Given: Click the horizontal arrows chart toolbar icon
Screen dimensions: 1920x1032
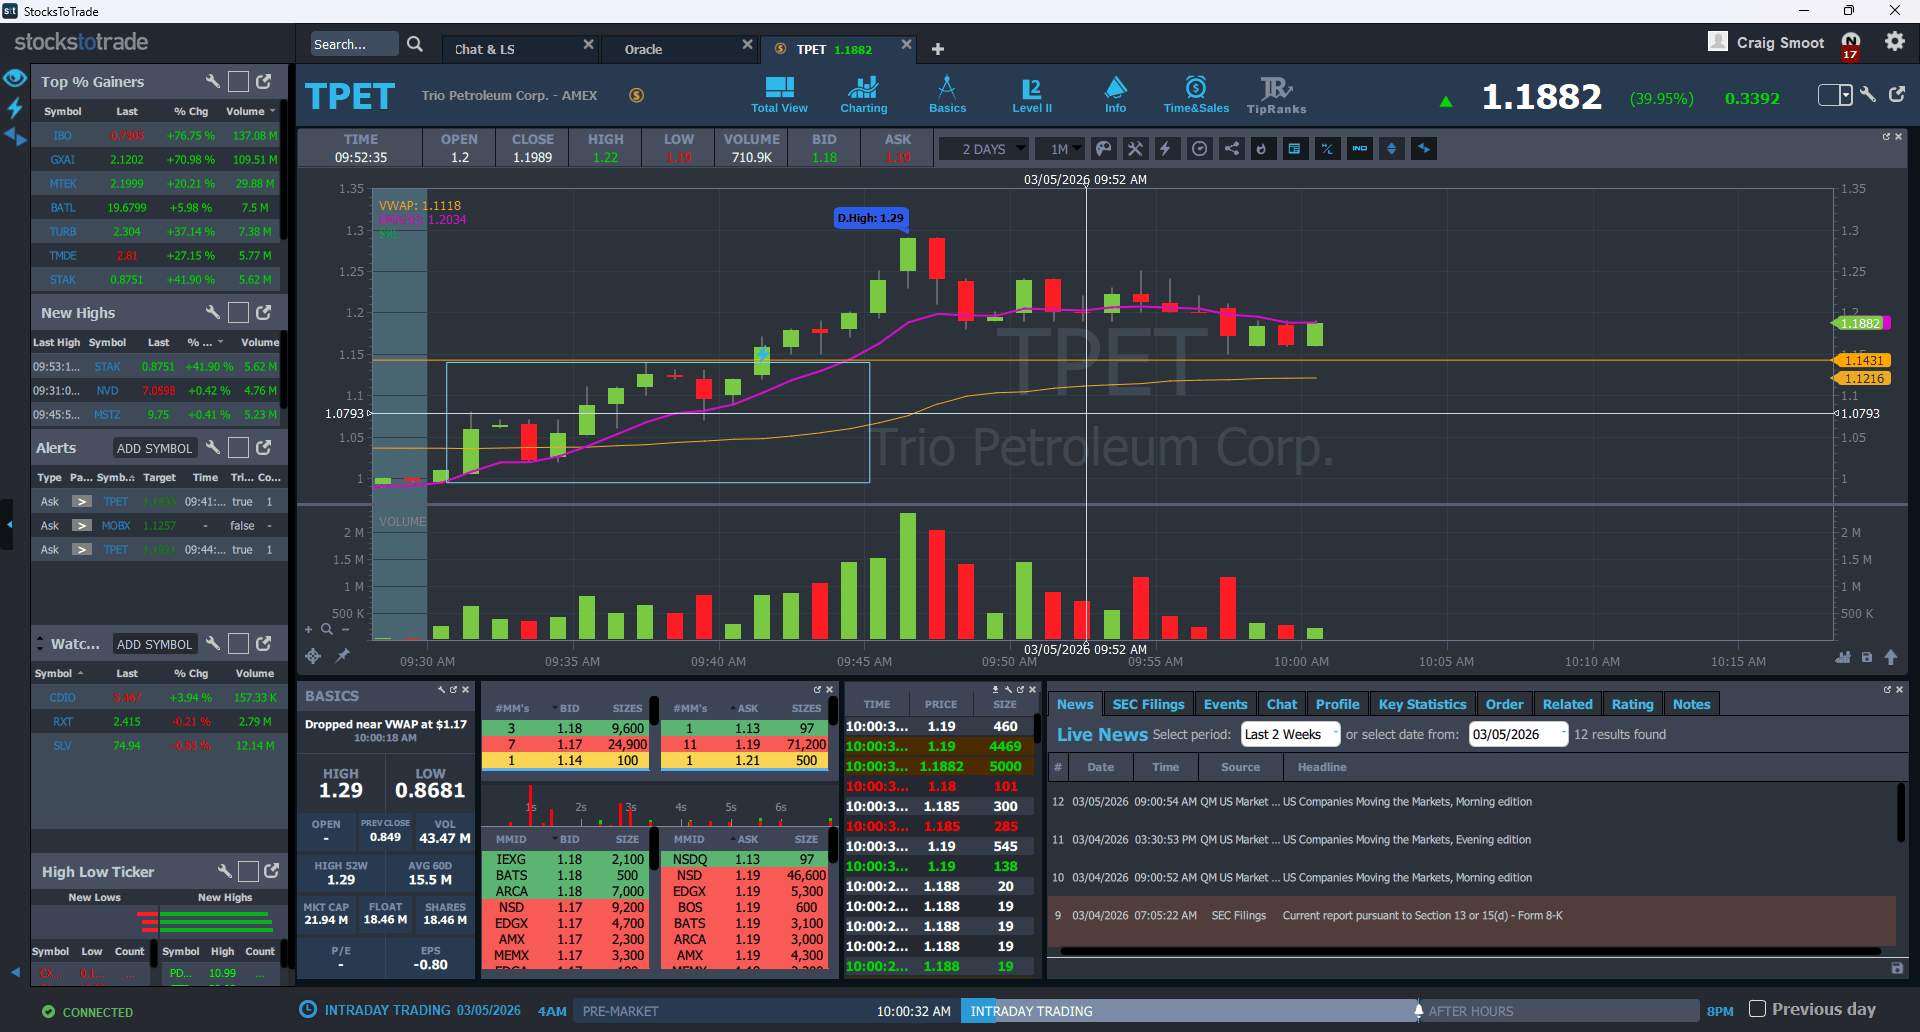Looking at the screenshot, I should tap(1424, 149).
